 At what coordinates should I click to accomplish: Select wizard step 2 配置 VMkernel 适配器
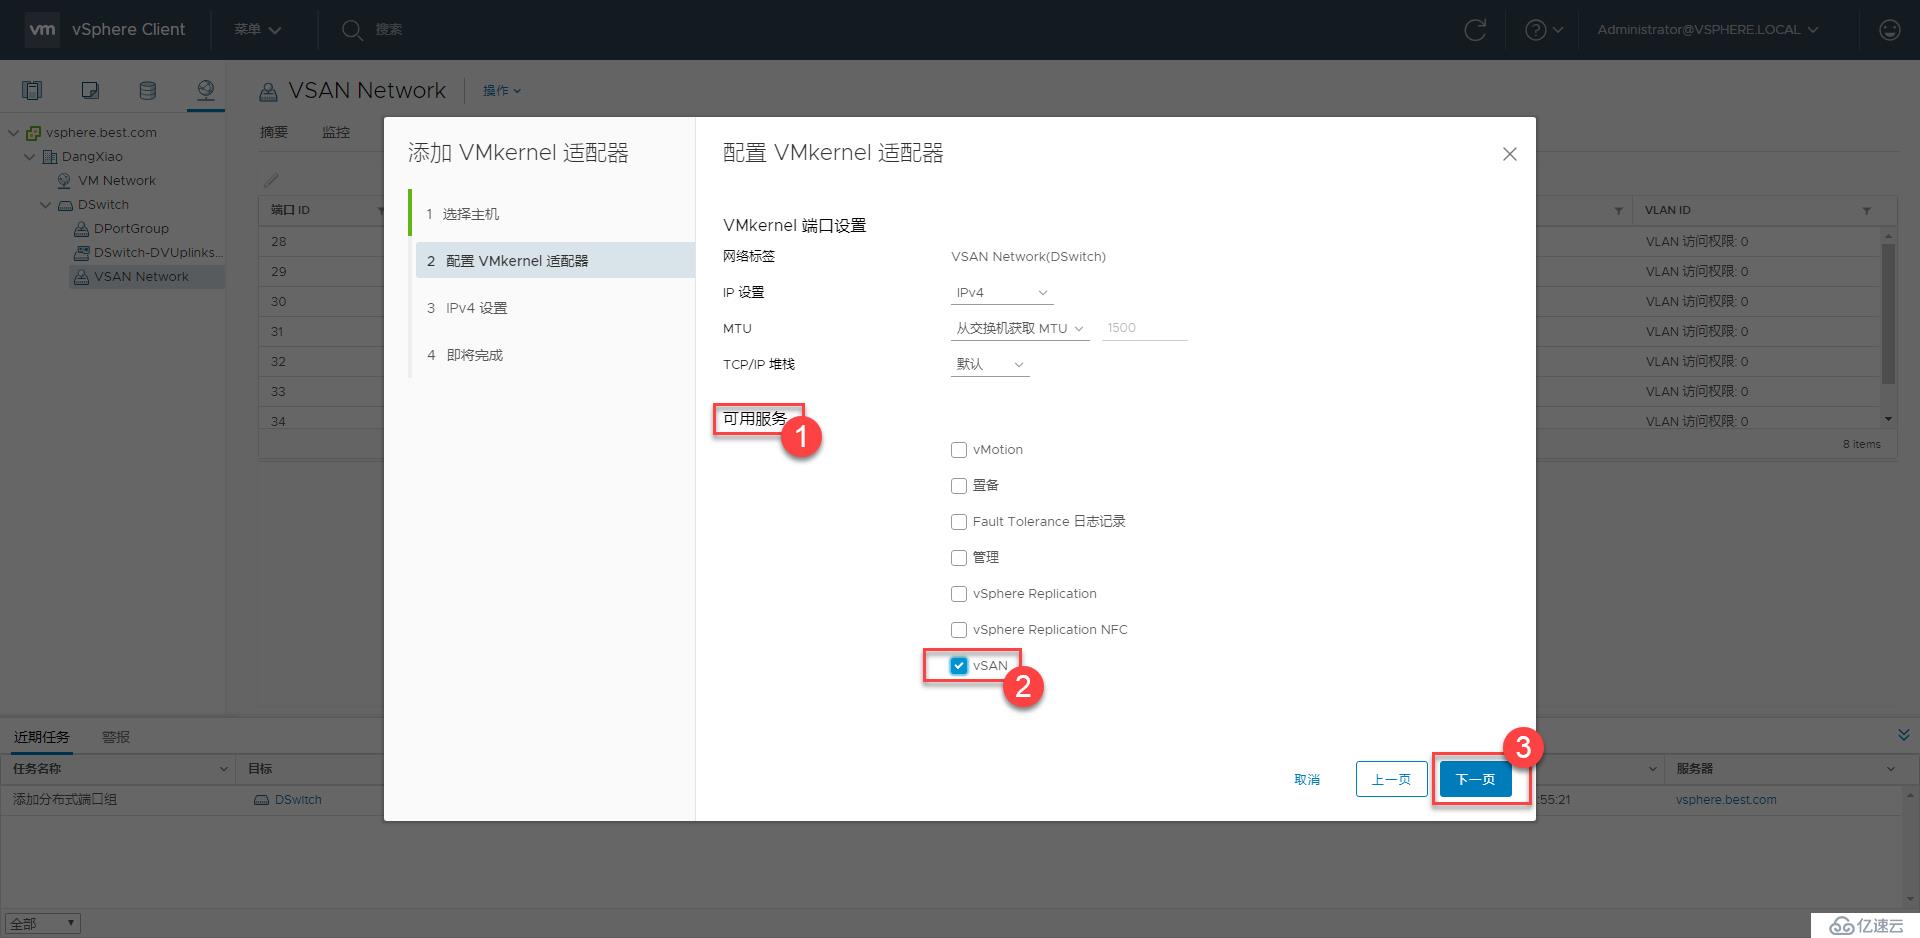pyautogui.click(x=555, y=261)
